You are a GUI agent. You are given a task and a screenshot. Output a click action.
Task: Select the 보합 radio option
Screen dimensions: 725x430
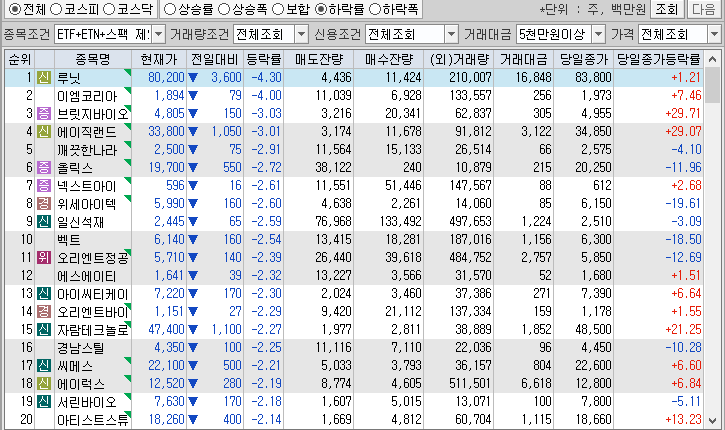(278, 9)
